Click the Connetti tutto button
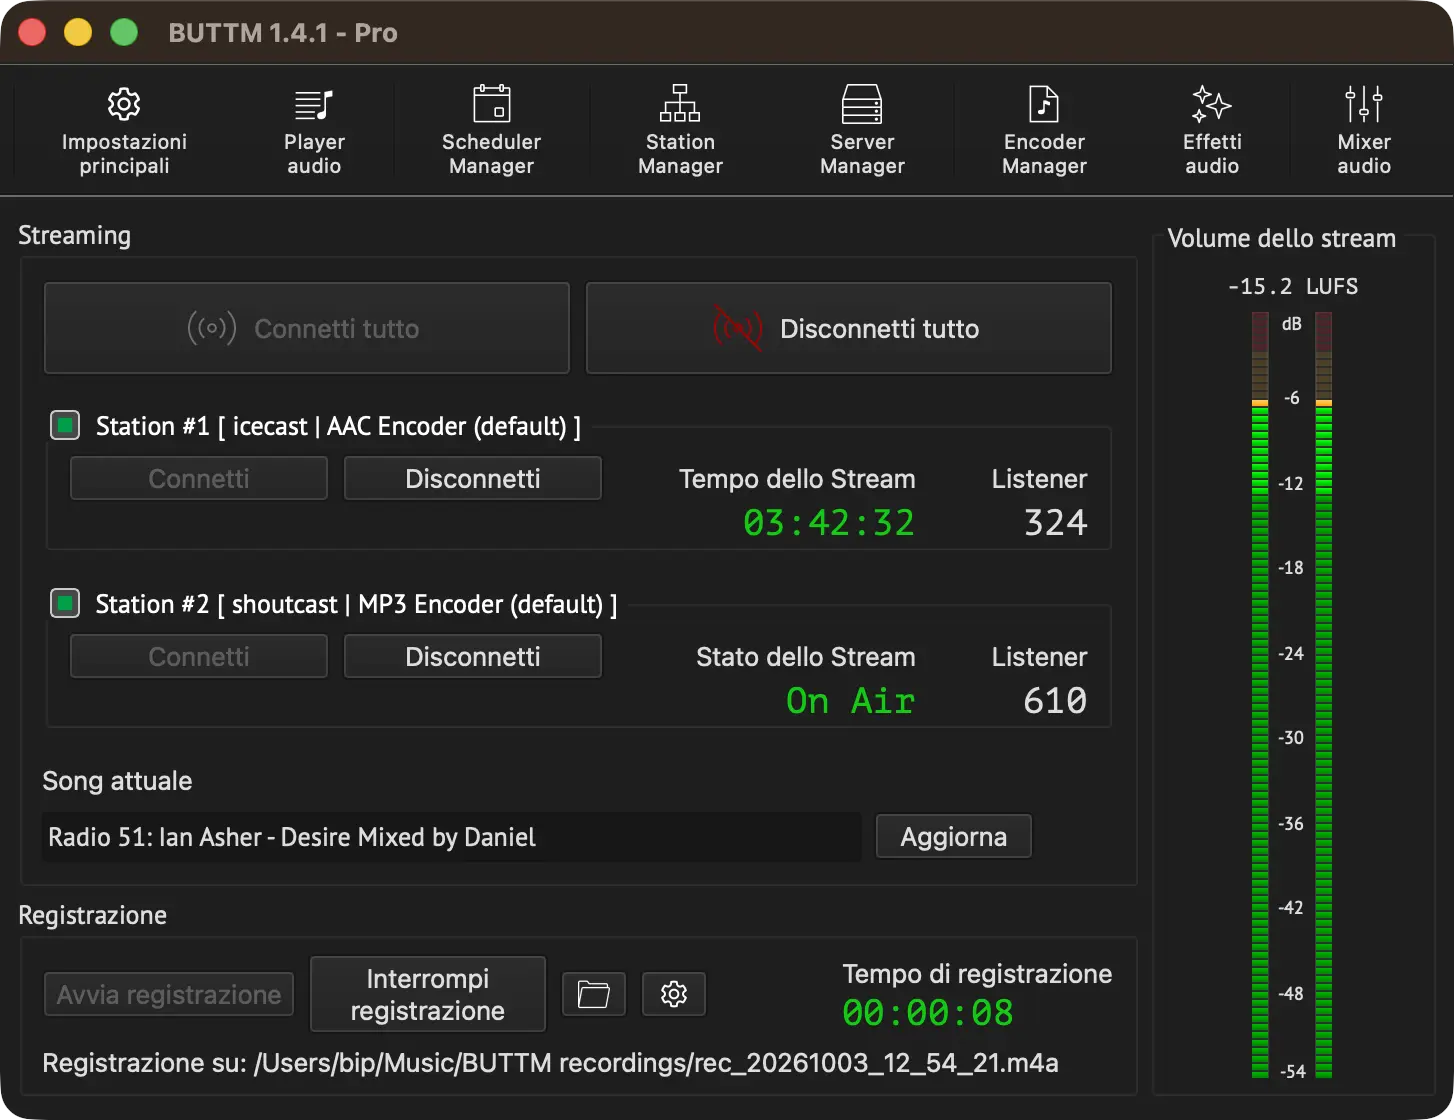Screen dimensions: 1454x1120 307,328
